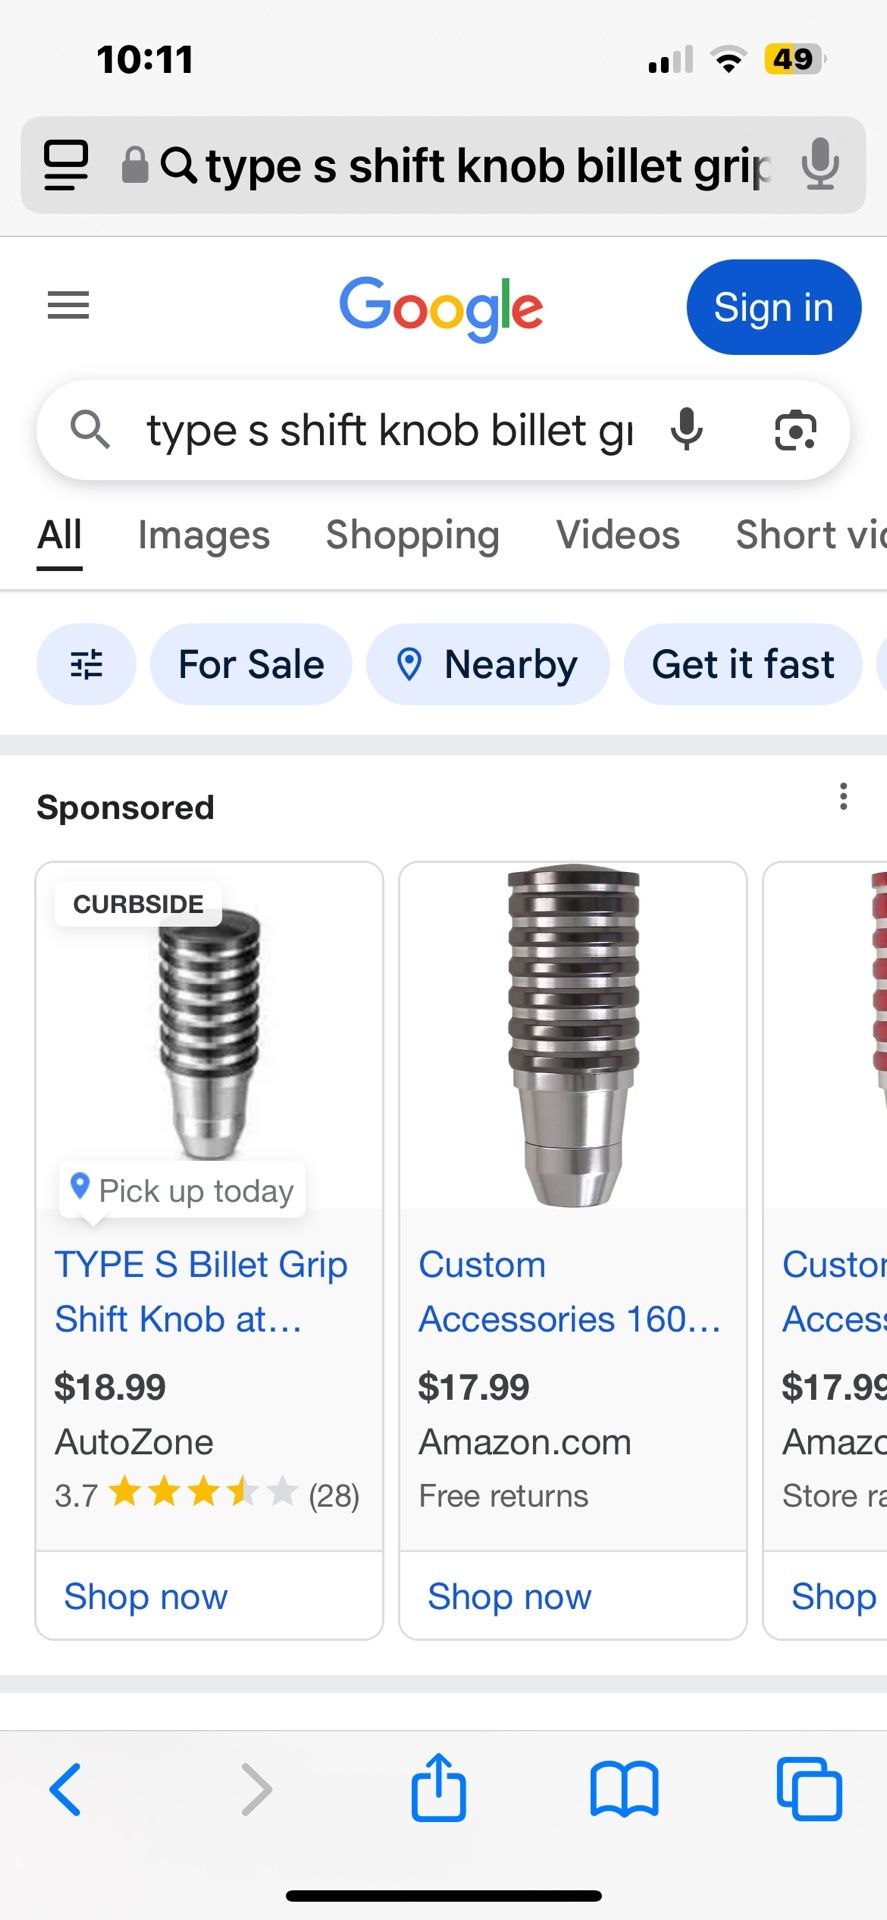
Task: Switch to the Images tab
Action: [204, 535]
